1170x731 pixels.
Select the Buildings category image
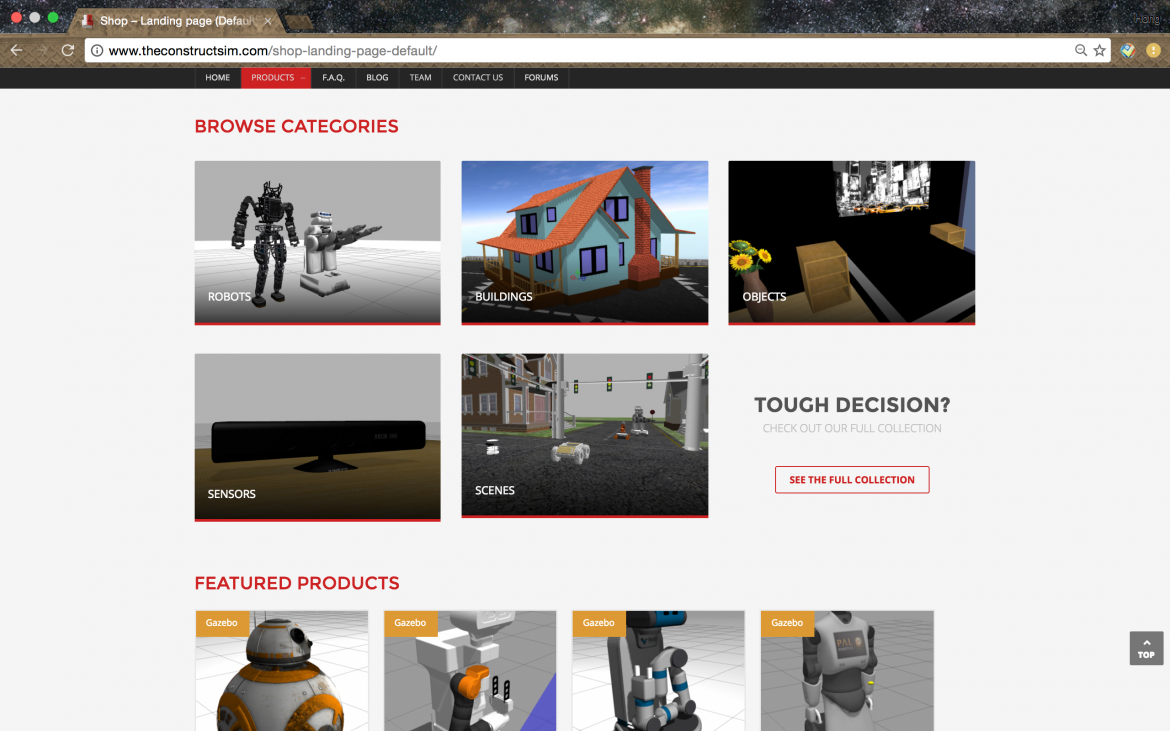584,242
